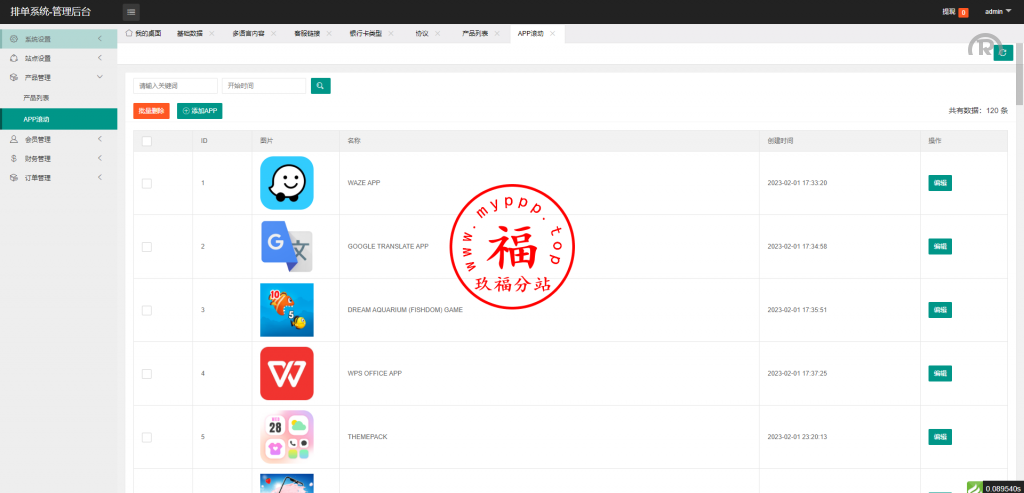Click the WAZE app icon thumbnail
The image size is (1024, 493).
[287, 183]
